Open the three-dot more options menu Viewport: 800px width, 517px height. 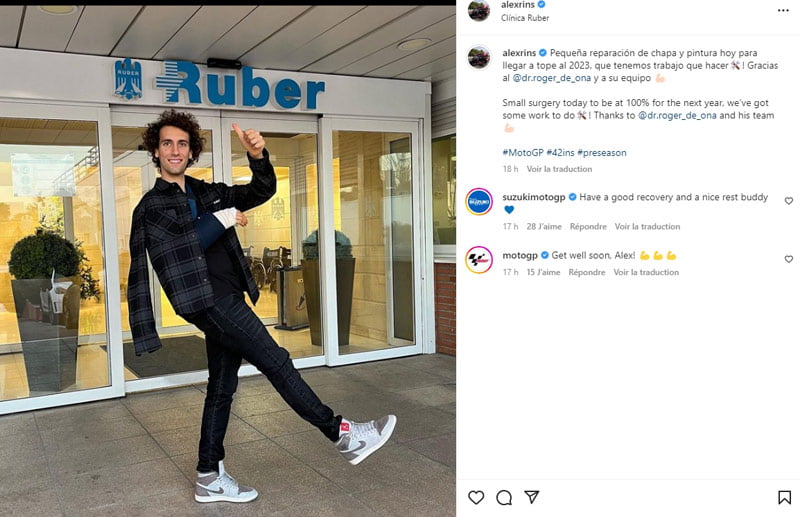pos(783,11)
